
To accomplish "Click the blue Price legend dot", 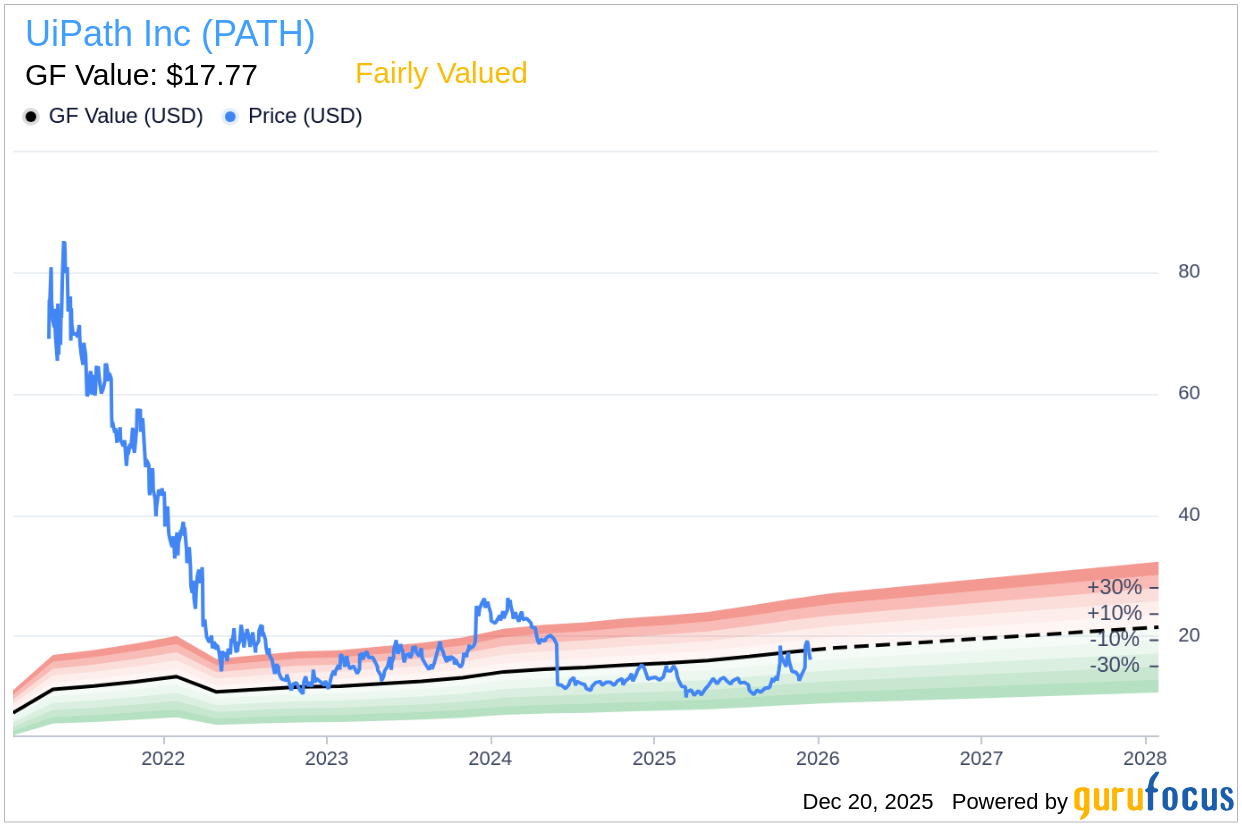I will coord(231,117).
